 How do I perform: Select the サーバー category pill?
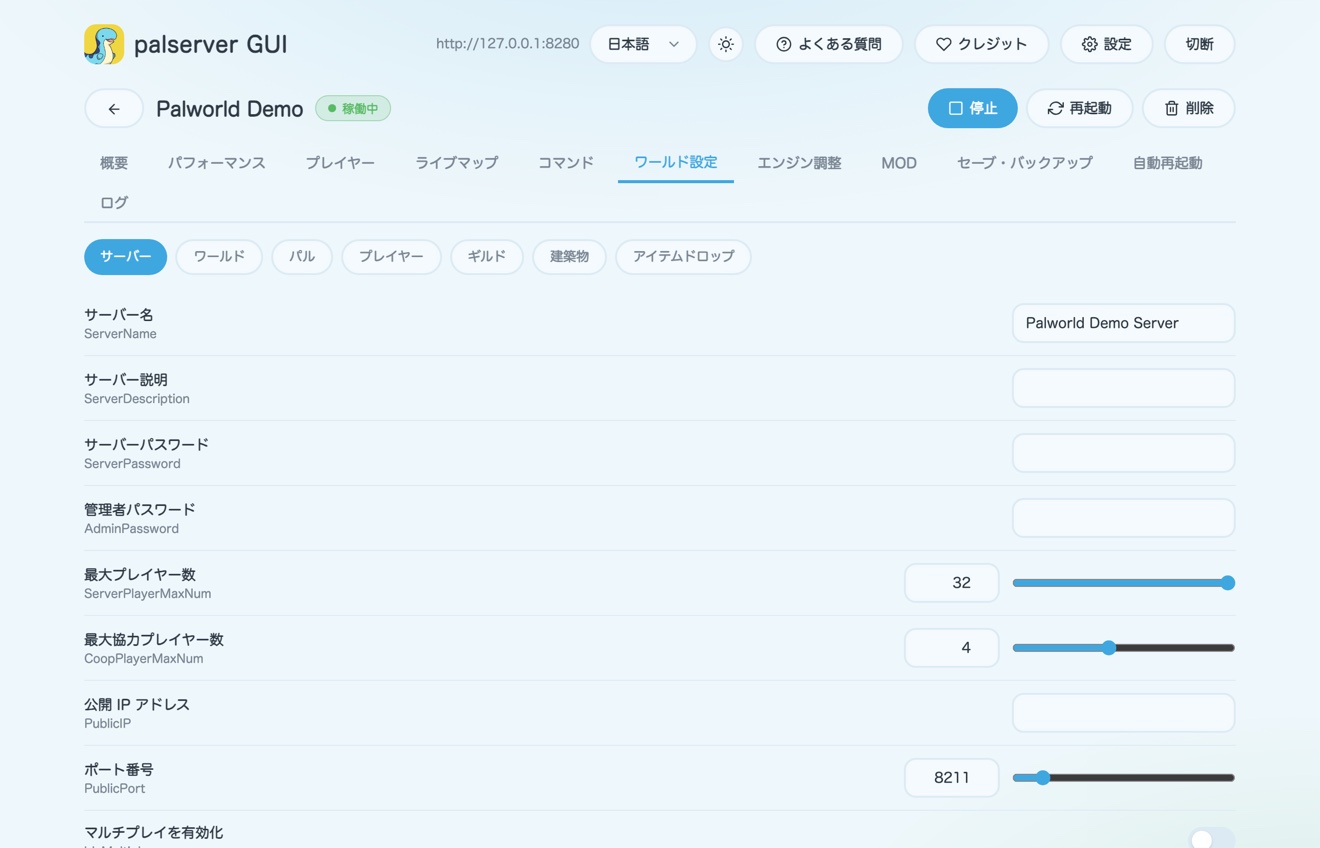(126, 256)
